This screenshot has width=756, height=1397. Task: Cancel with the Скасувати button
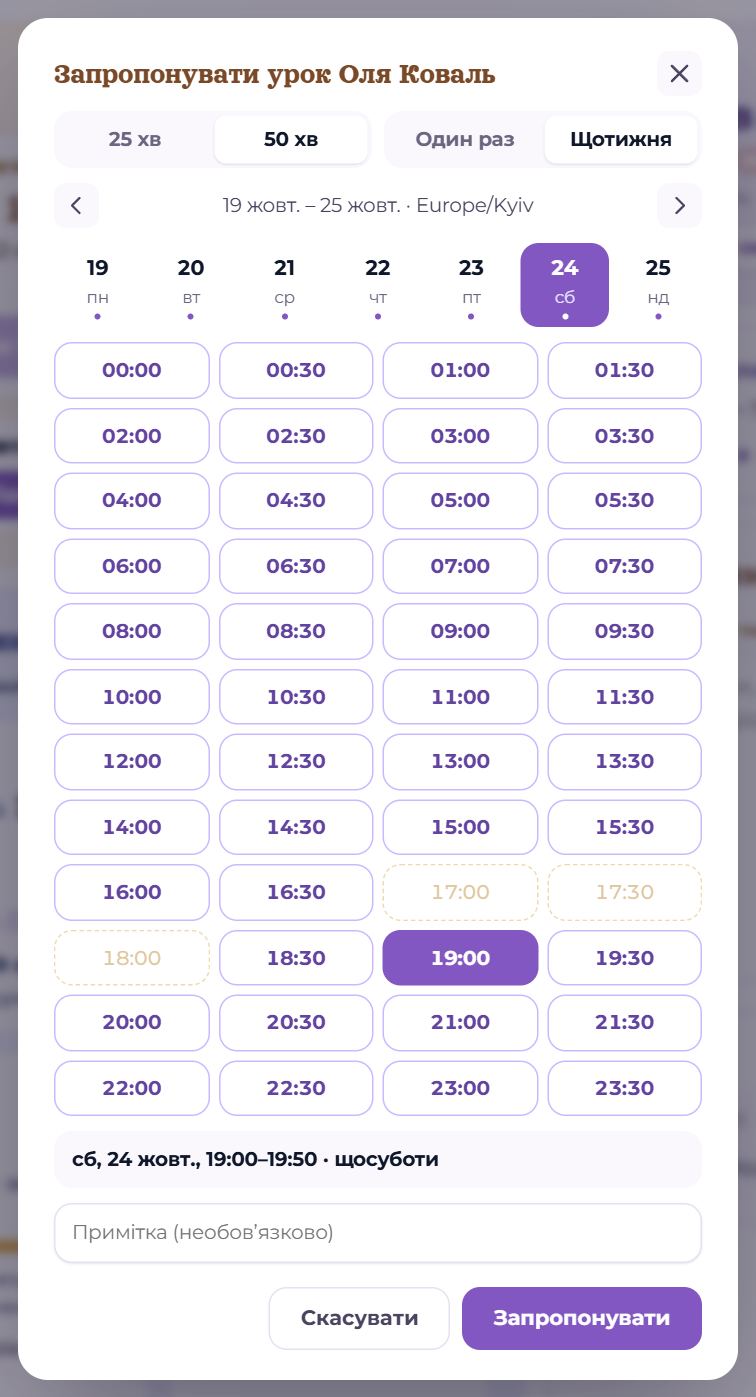click(x=359, y=1318)
